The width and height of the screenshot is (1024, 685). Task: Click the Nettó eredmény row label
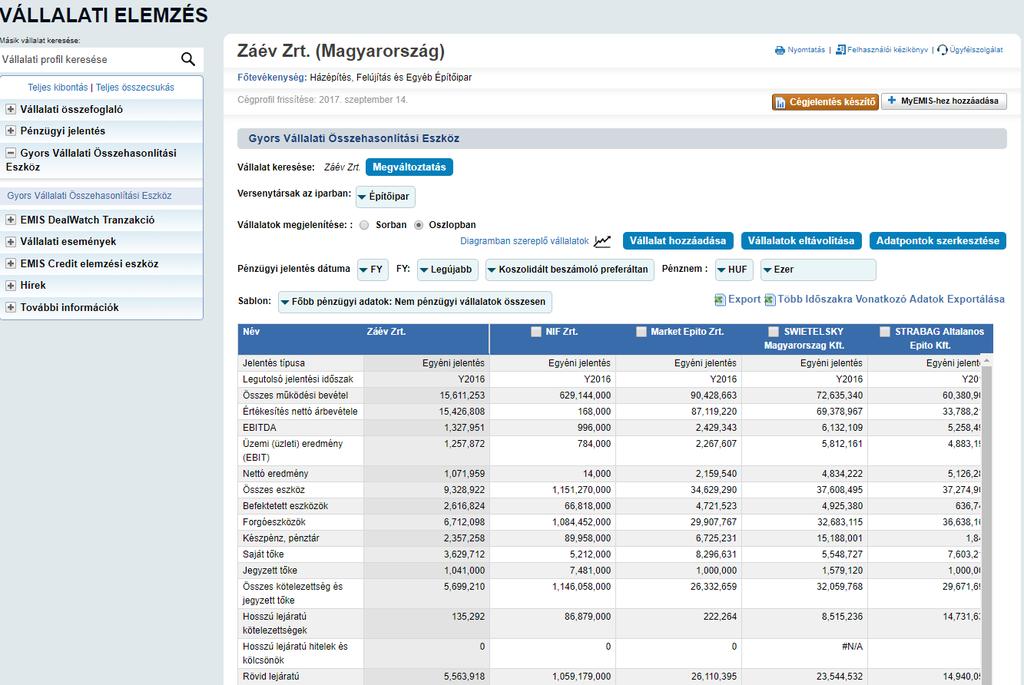click(275, 473)
